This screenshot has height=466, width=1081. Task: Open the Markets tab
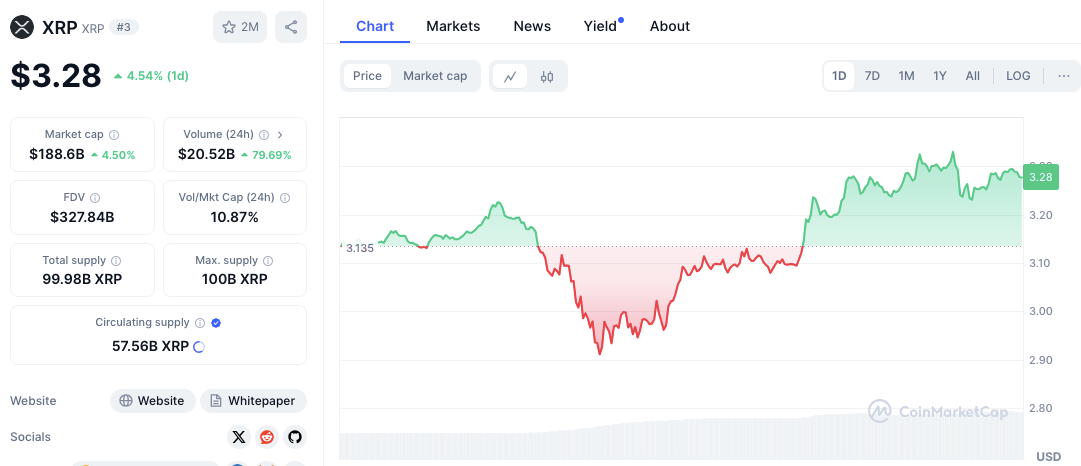[453, 26]
